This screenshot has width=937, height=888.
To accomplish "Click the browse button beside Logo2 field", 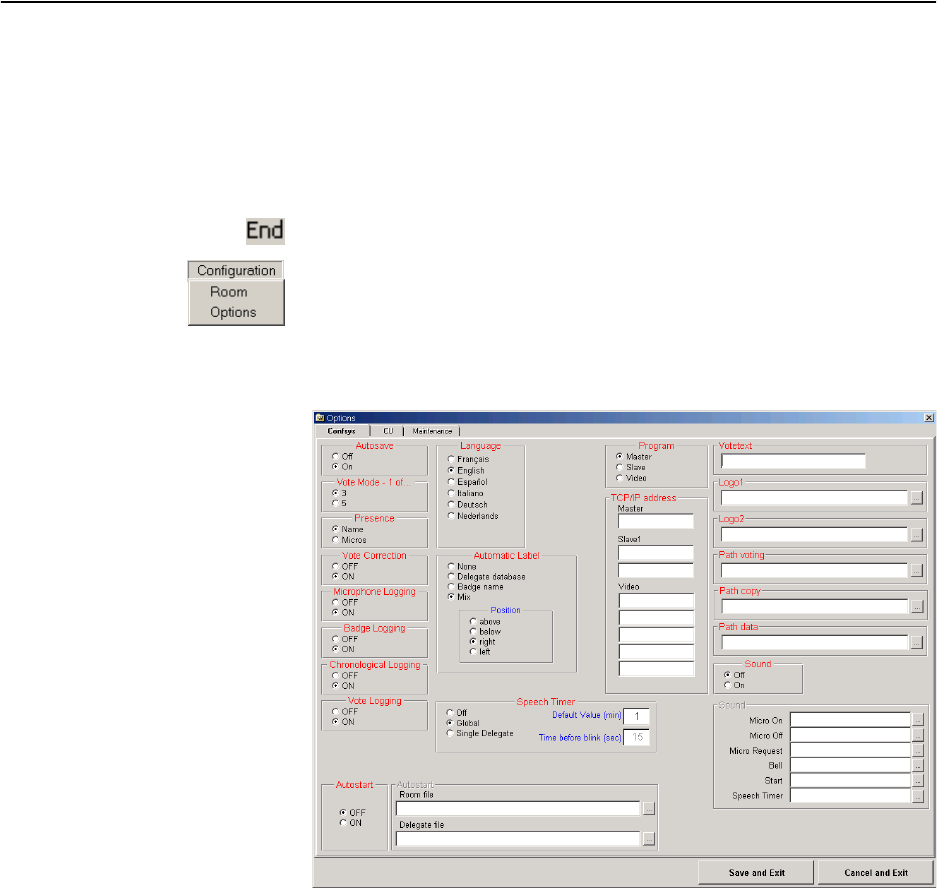I will tap(916, 535).
